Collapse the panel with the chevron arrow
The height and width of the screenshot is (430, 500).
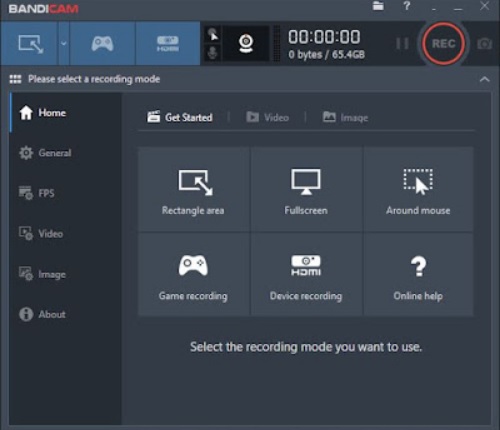point(485,79)
